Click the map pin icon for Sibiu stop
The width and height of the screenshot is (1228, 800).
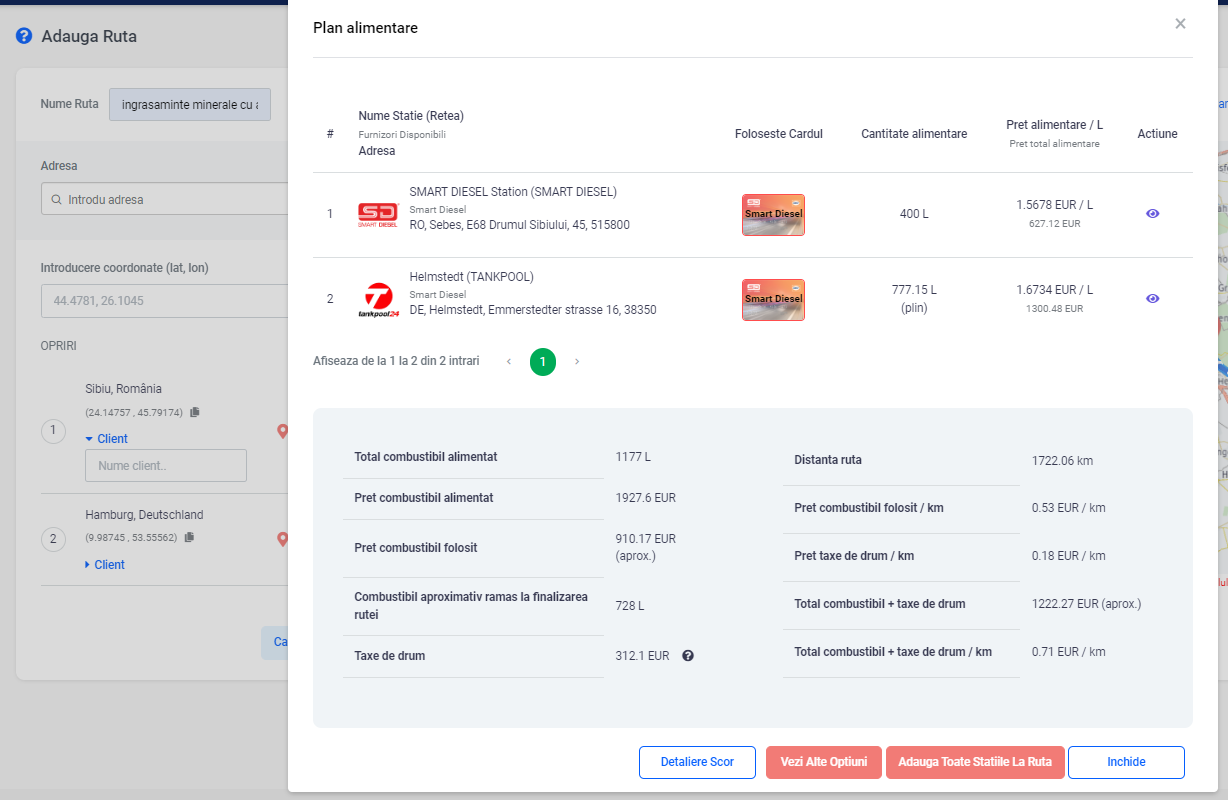282,431
